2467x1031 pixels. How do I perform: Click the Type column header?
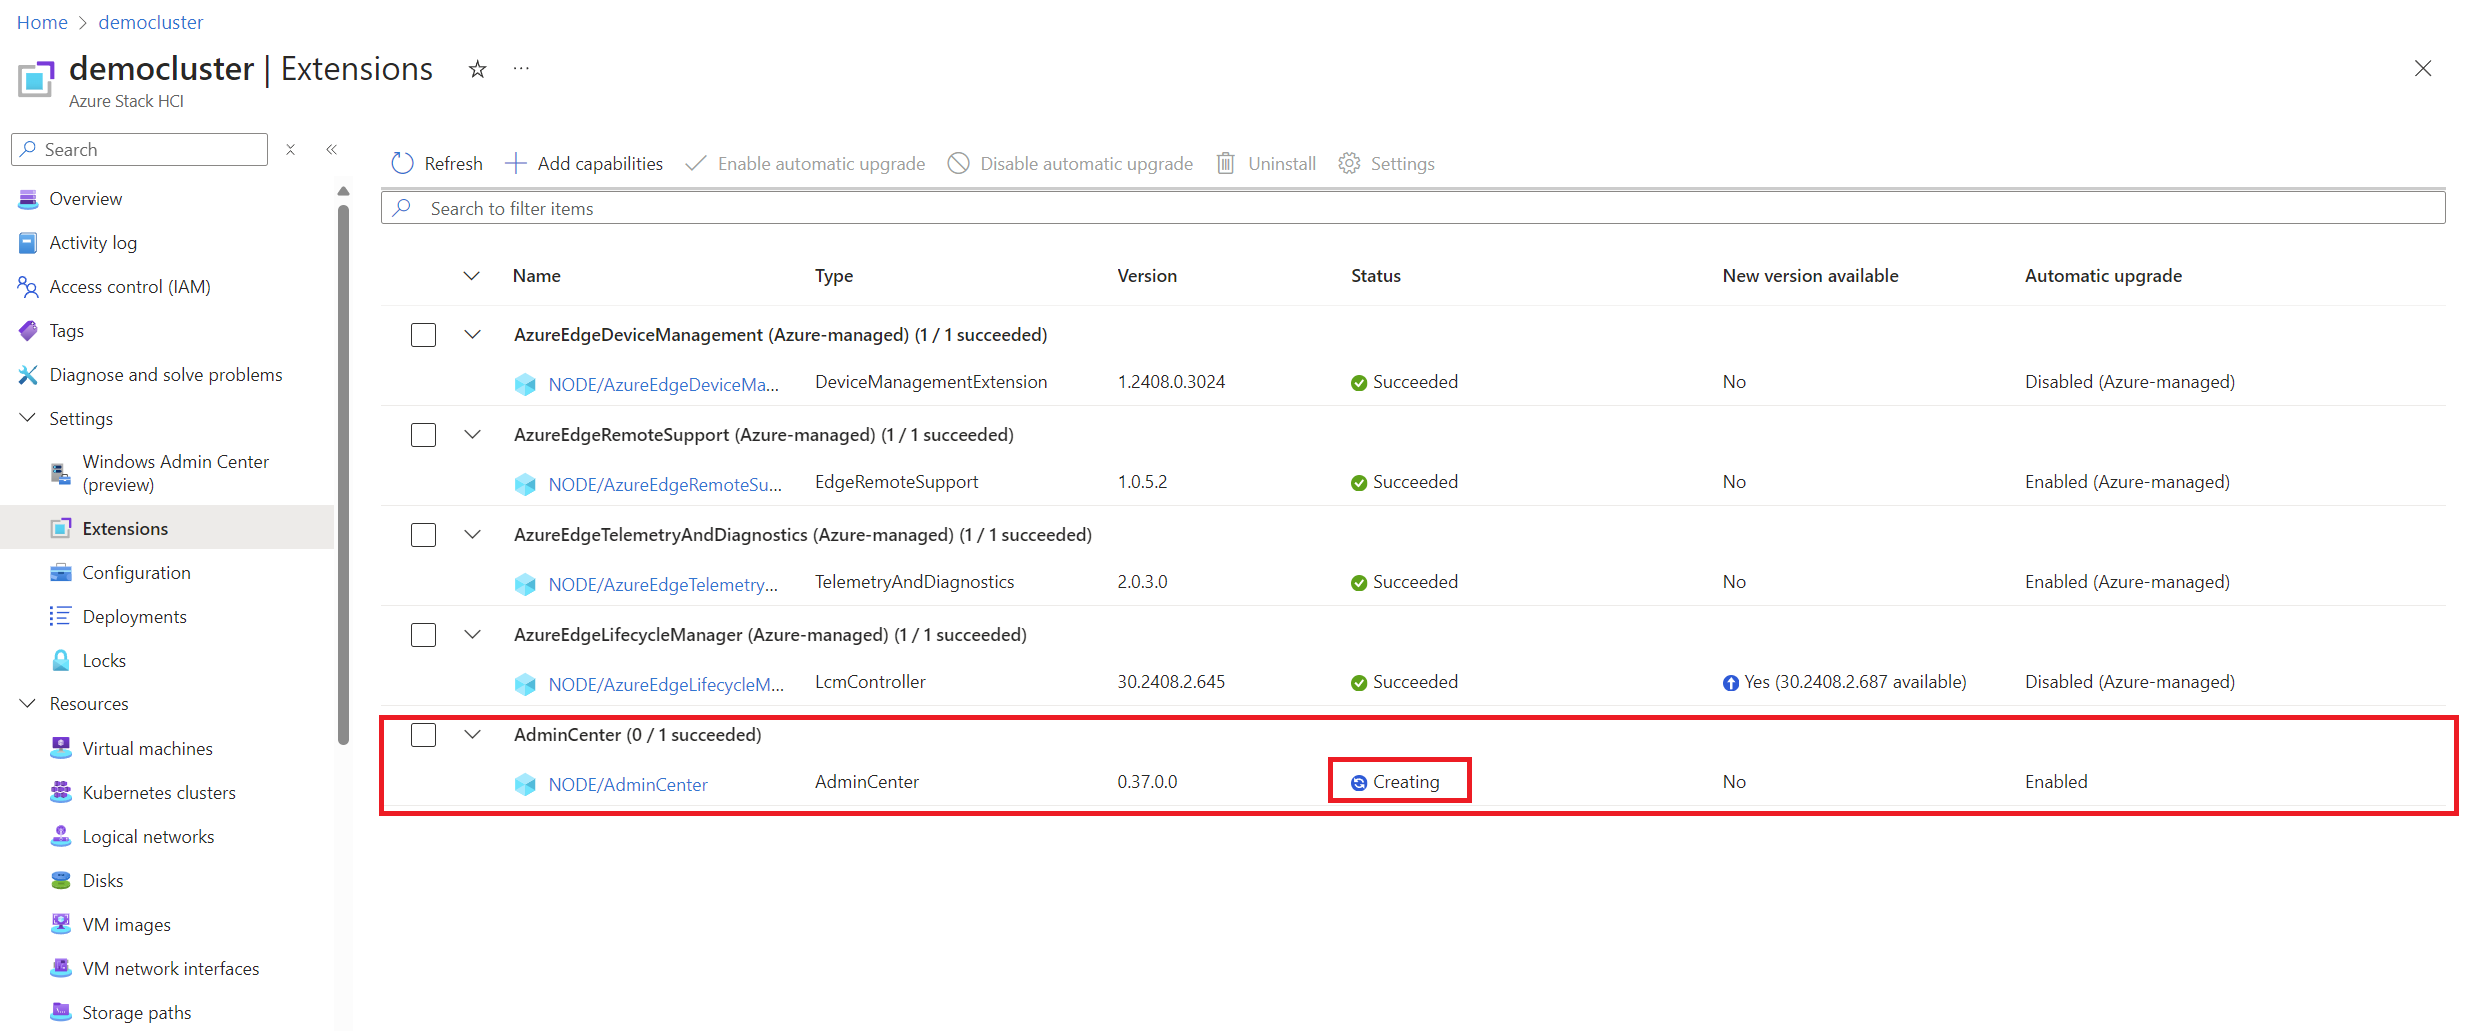pyautogui.click(x=834, y=276)
